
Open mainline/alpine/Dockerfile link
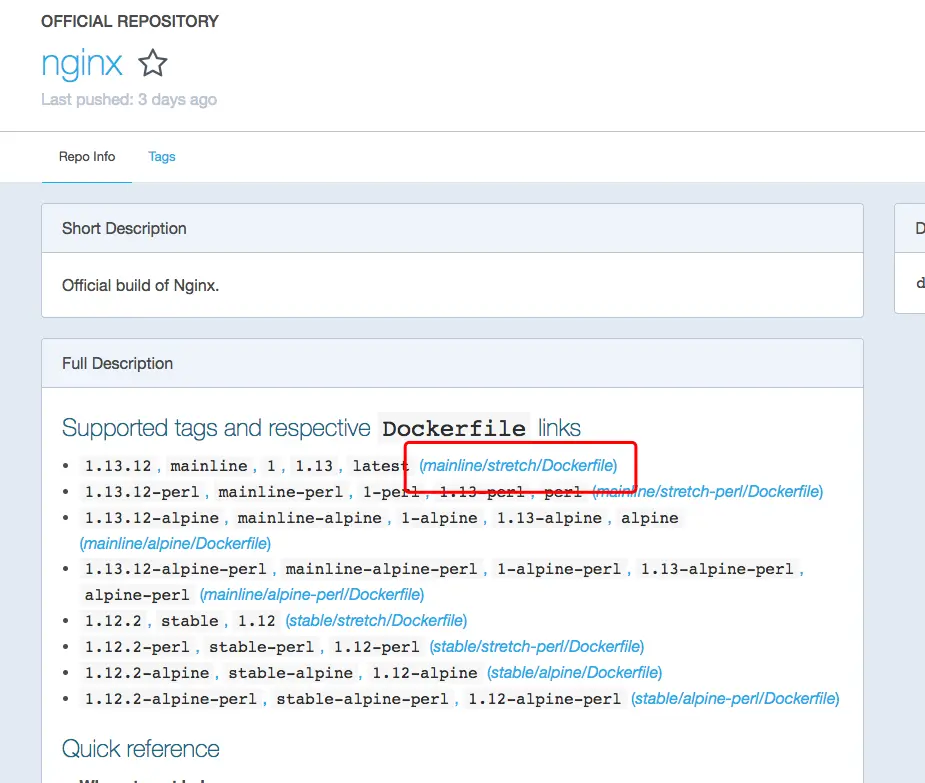click(x=175, y=543)
